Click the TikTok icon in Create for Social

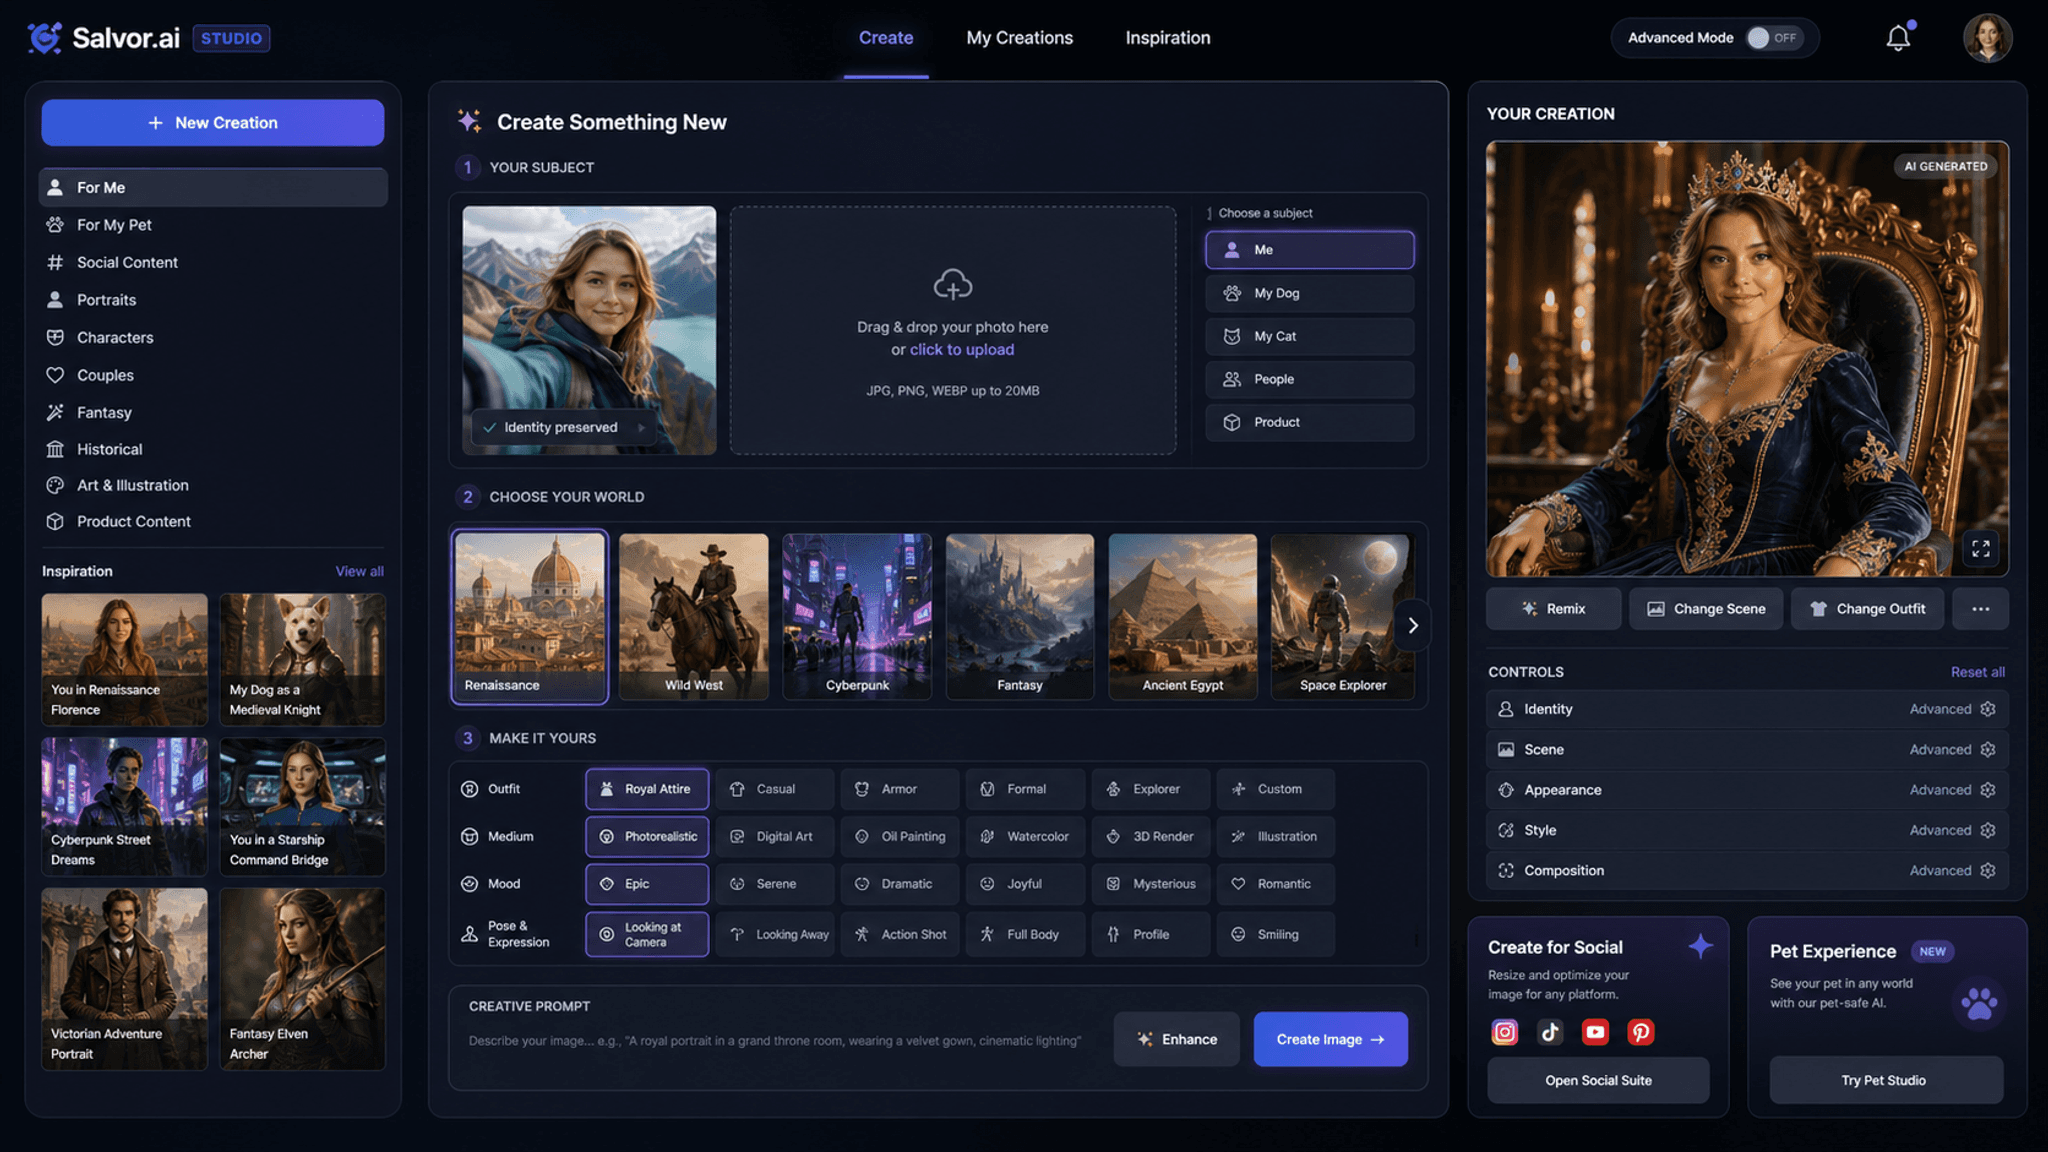[1550, 1032]
